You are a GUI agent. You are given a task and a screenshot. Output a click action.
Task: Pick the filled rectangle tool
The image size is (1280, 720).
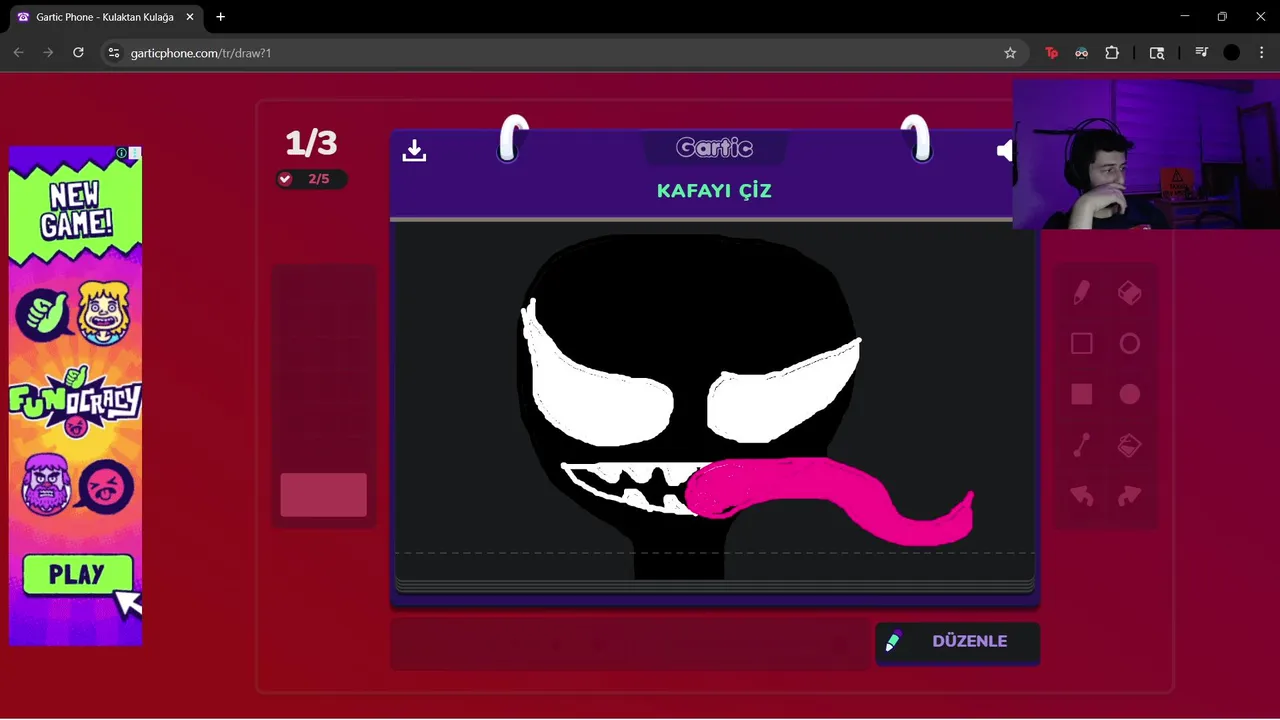click(x=1081, y=394)
